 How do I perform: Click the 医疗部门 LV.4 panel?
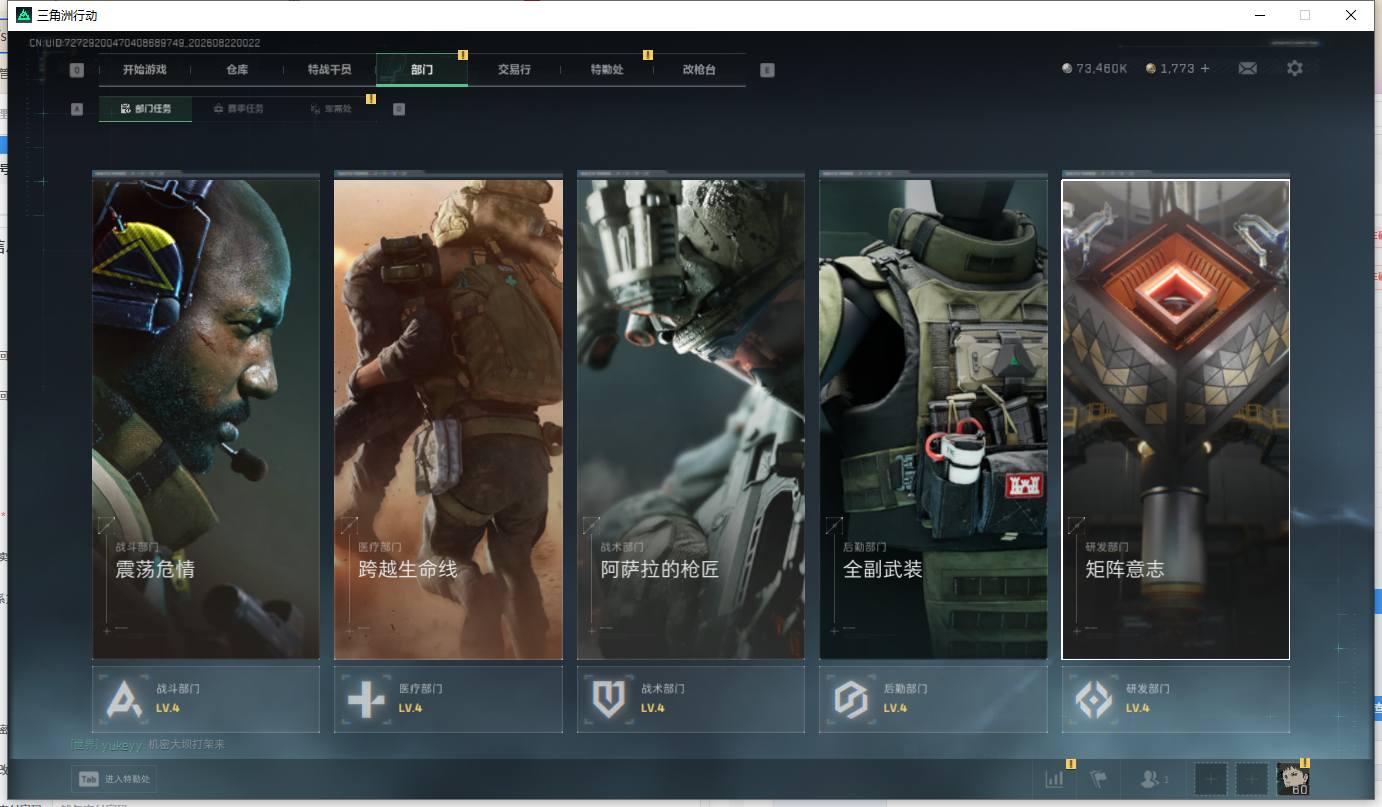[448, 699]
